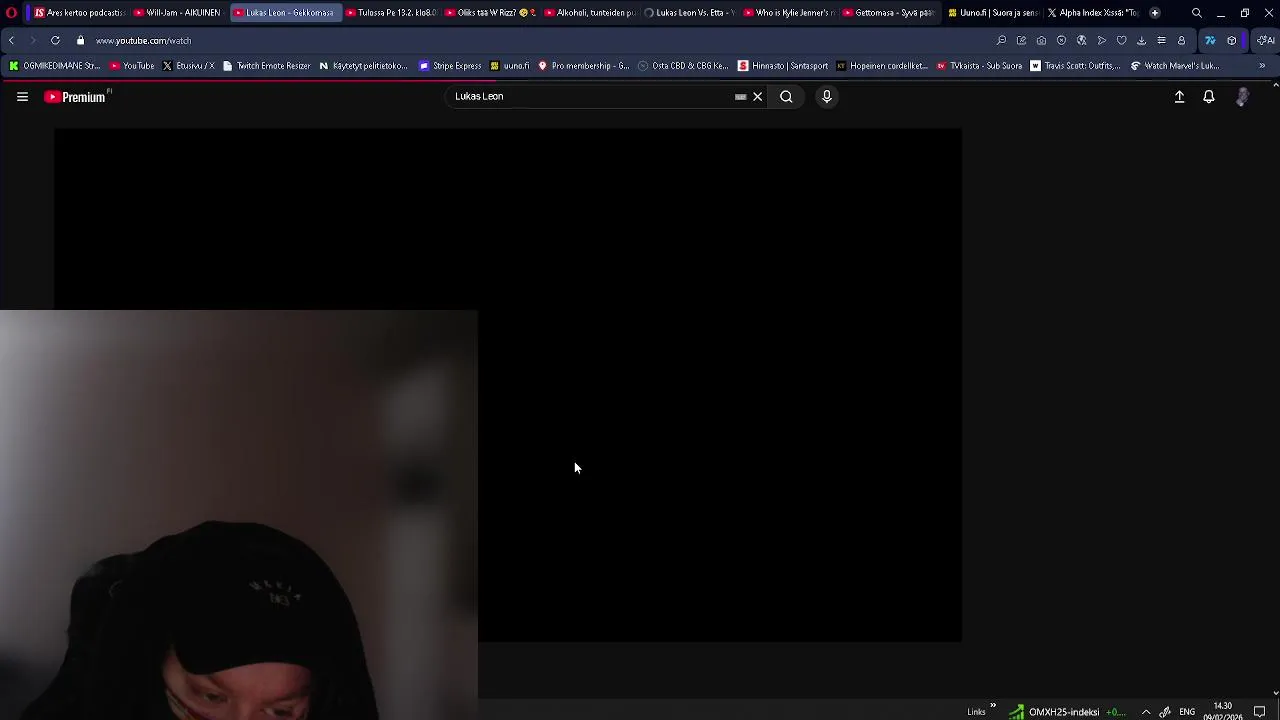The image size is (1280, 720).
Task: Open the 'Osta CBD & CBG Ke...' bookmark
Action: (683, 66)
